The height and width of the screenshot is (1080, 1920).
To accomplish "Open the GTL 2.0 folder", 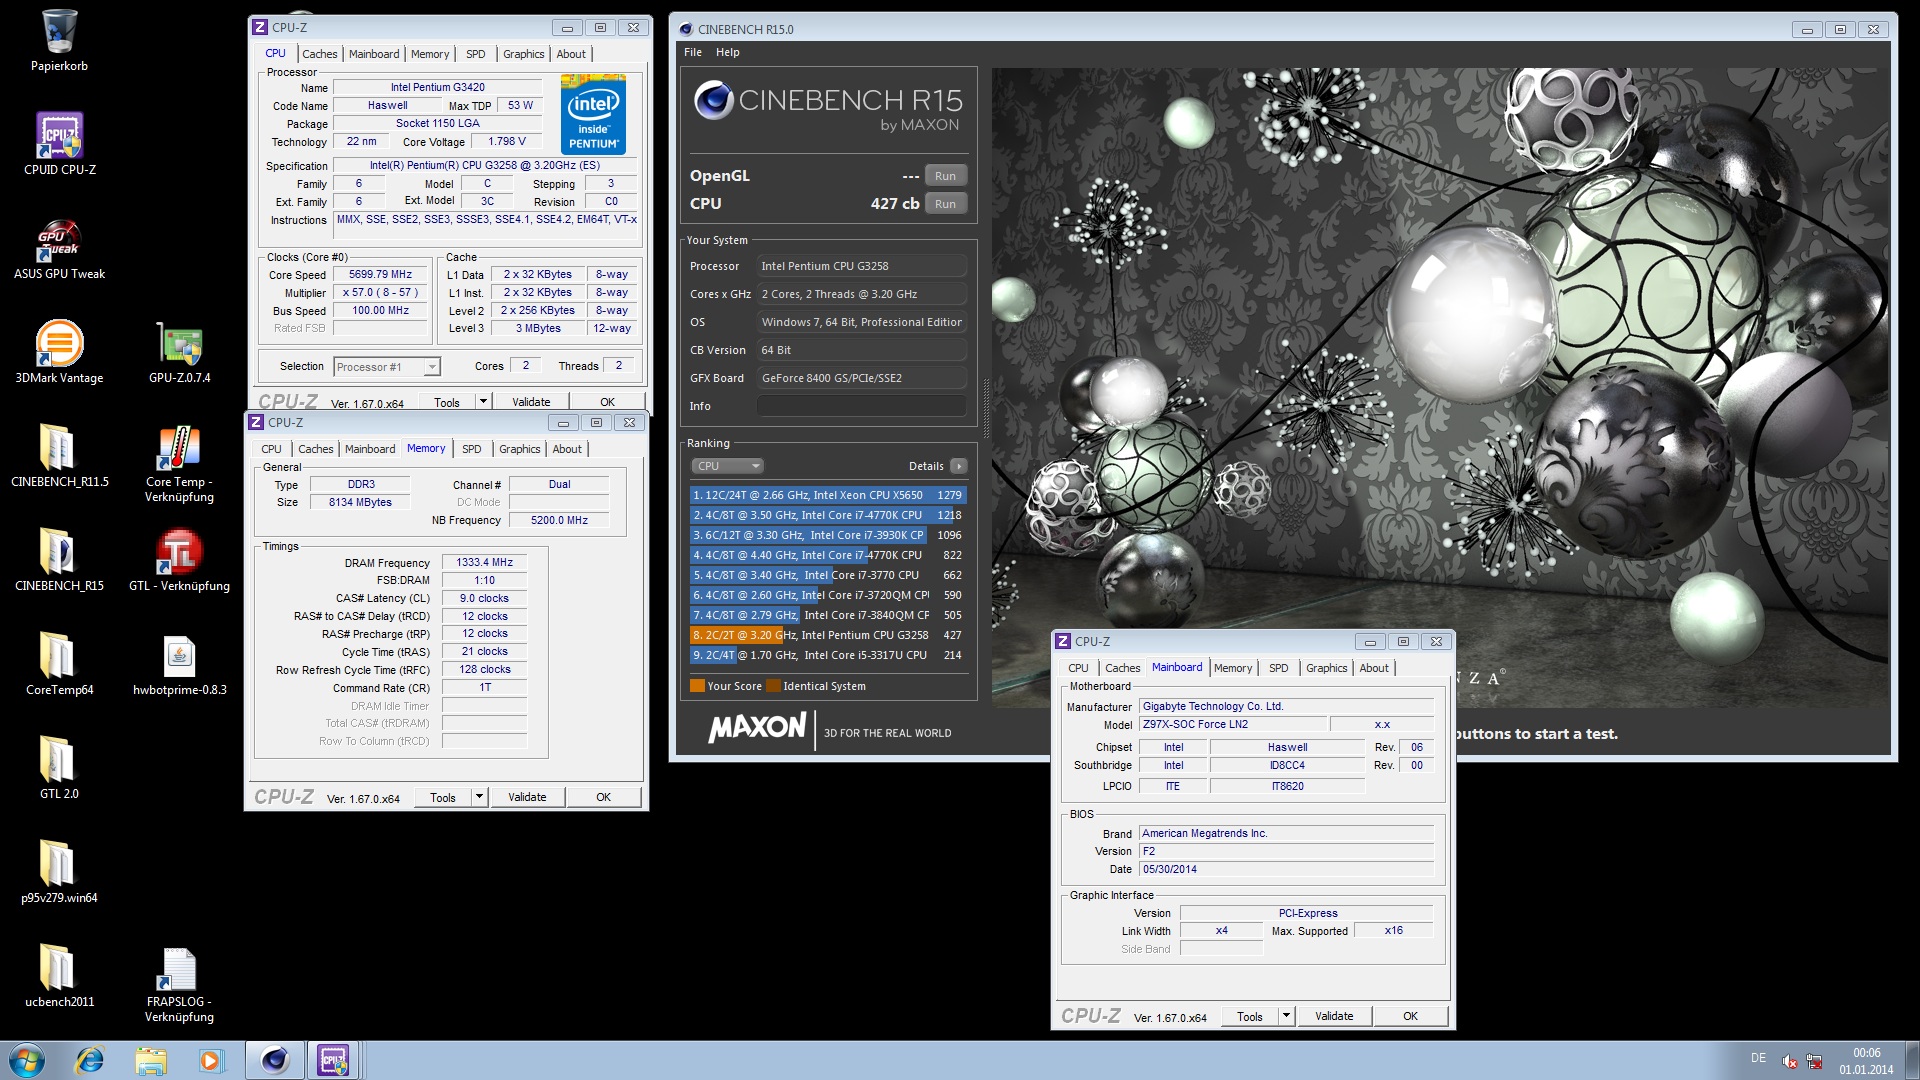I will [59, 768].
